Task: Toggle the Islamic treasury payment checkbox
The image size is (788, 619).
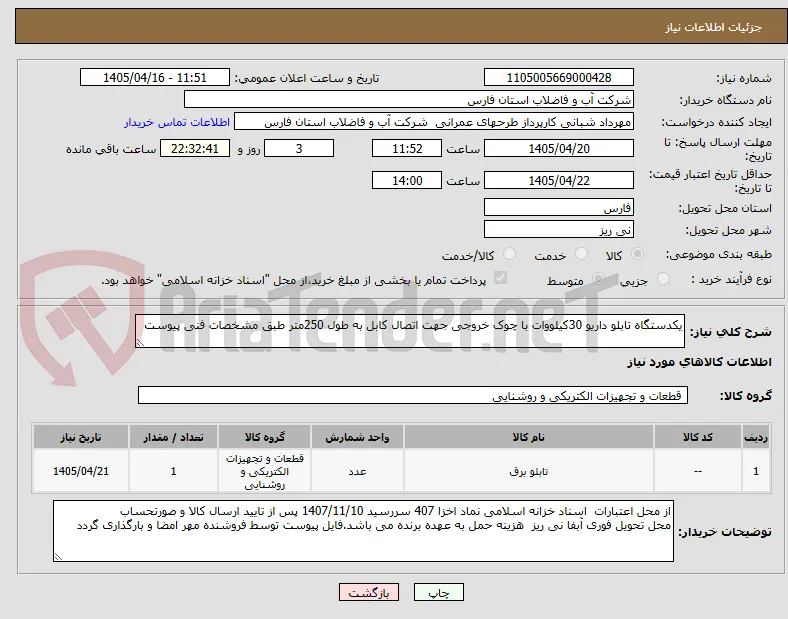Action: click(x=501, y=278)
